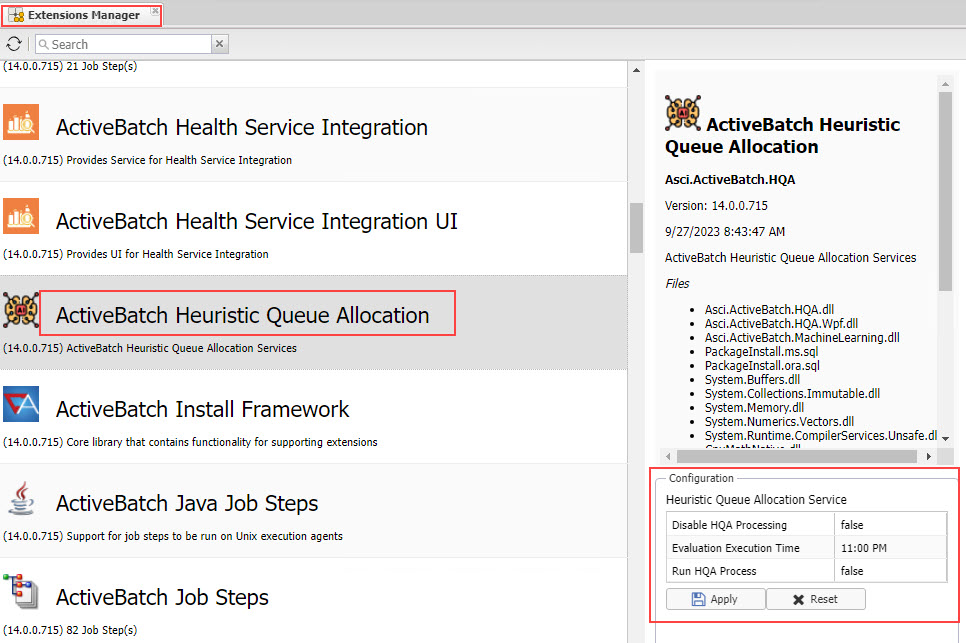
Task: Click the details panel scroll up arrow
Action: (945, 84)
